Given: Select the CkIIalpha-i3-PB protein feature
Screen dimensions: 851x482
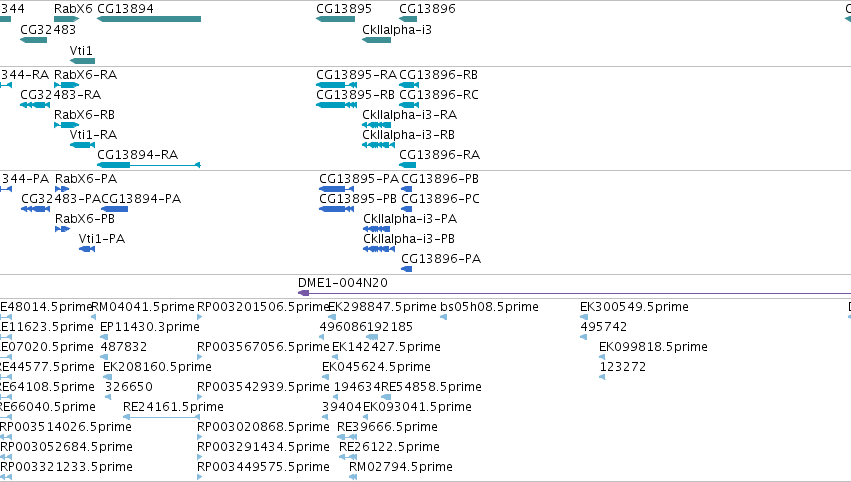Looking at the screenshot, I should (x=379, y=249).
